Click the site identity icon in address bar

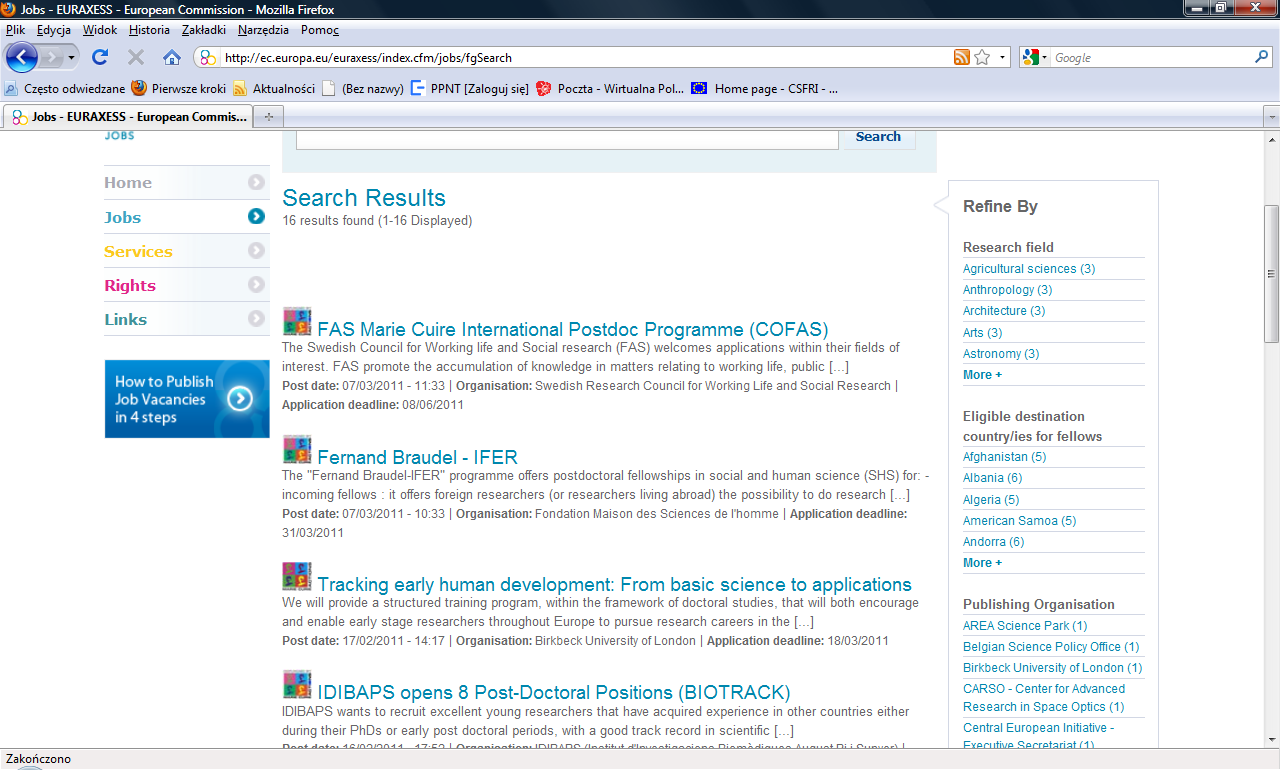(207, 57)
